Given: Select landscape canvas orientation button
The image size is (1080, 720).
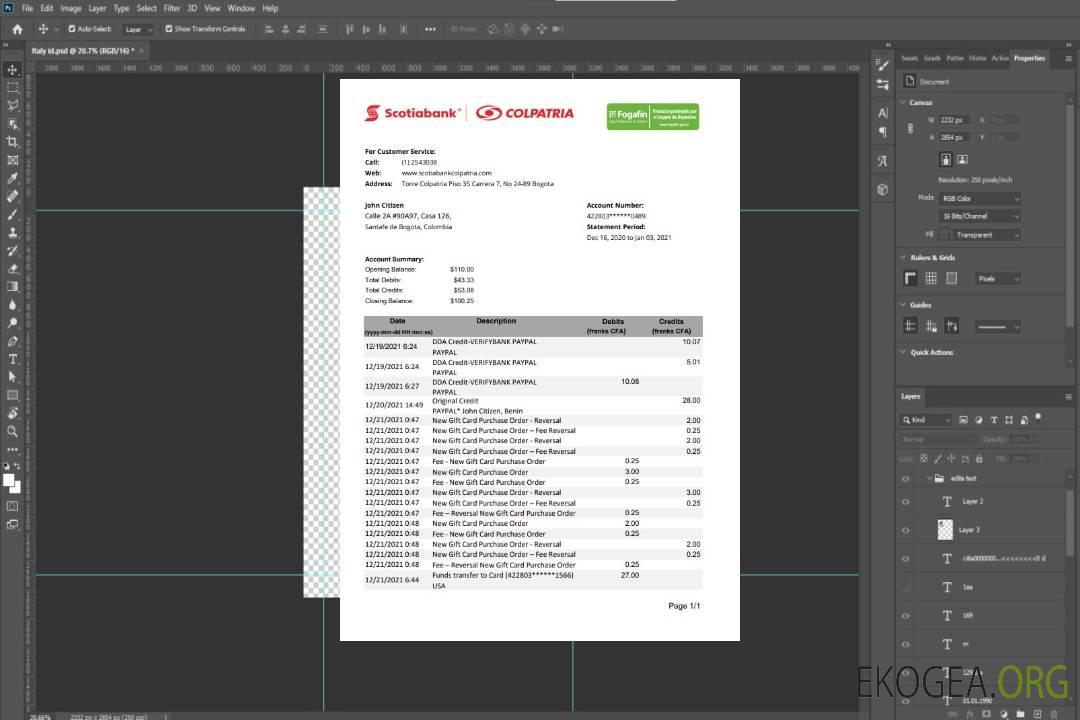Looking at the screenshot, I should click(962, 160).
